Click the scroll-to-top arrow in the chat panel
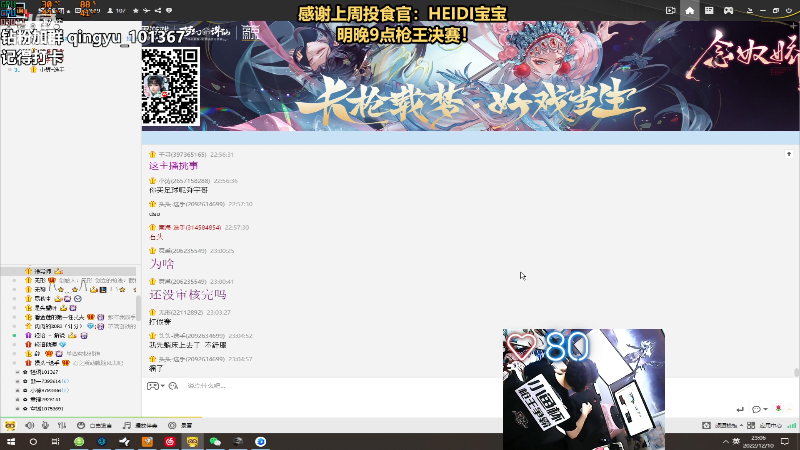This screenshot has width=800, height=450. pyautogui.click(x=789, y=154)
